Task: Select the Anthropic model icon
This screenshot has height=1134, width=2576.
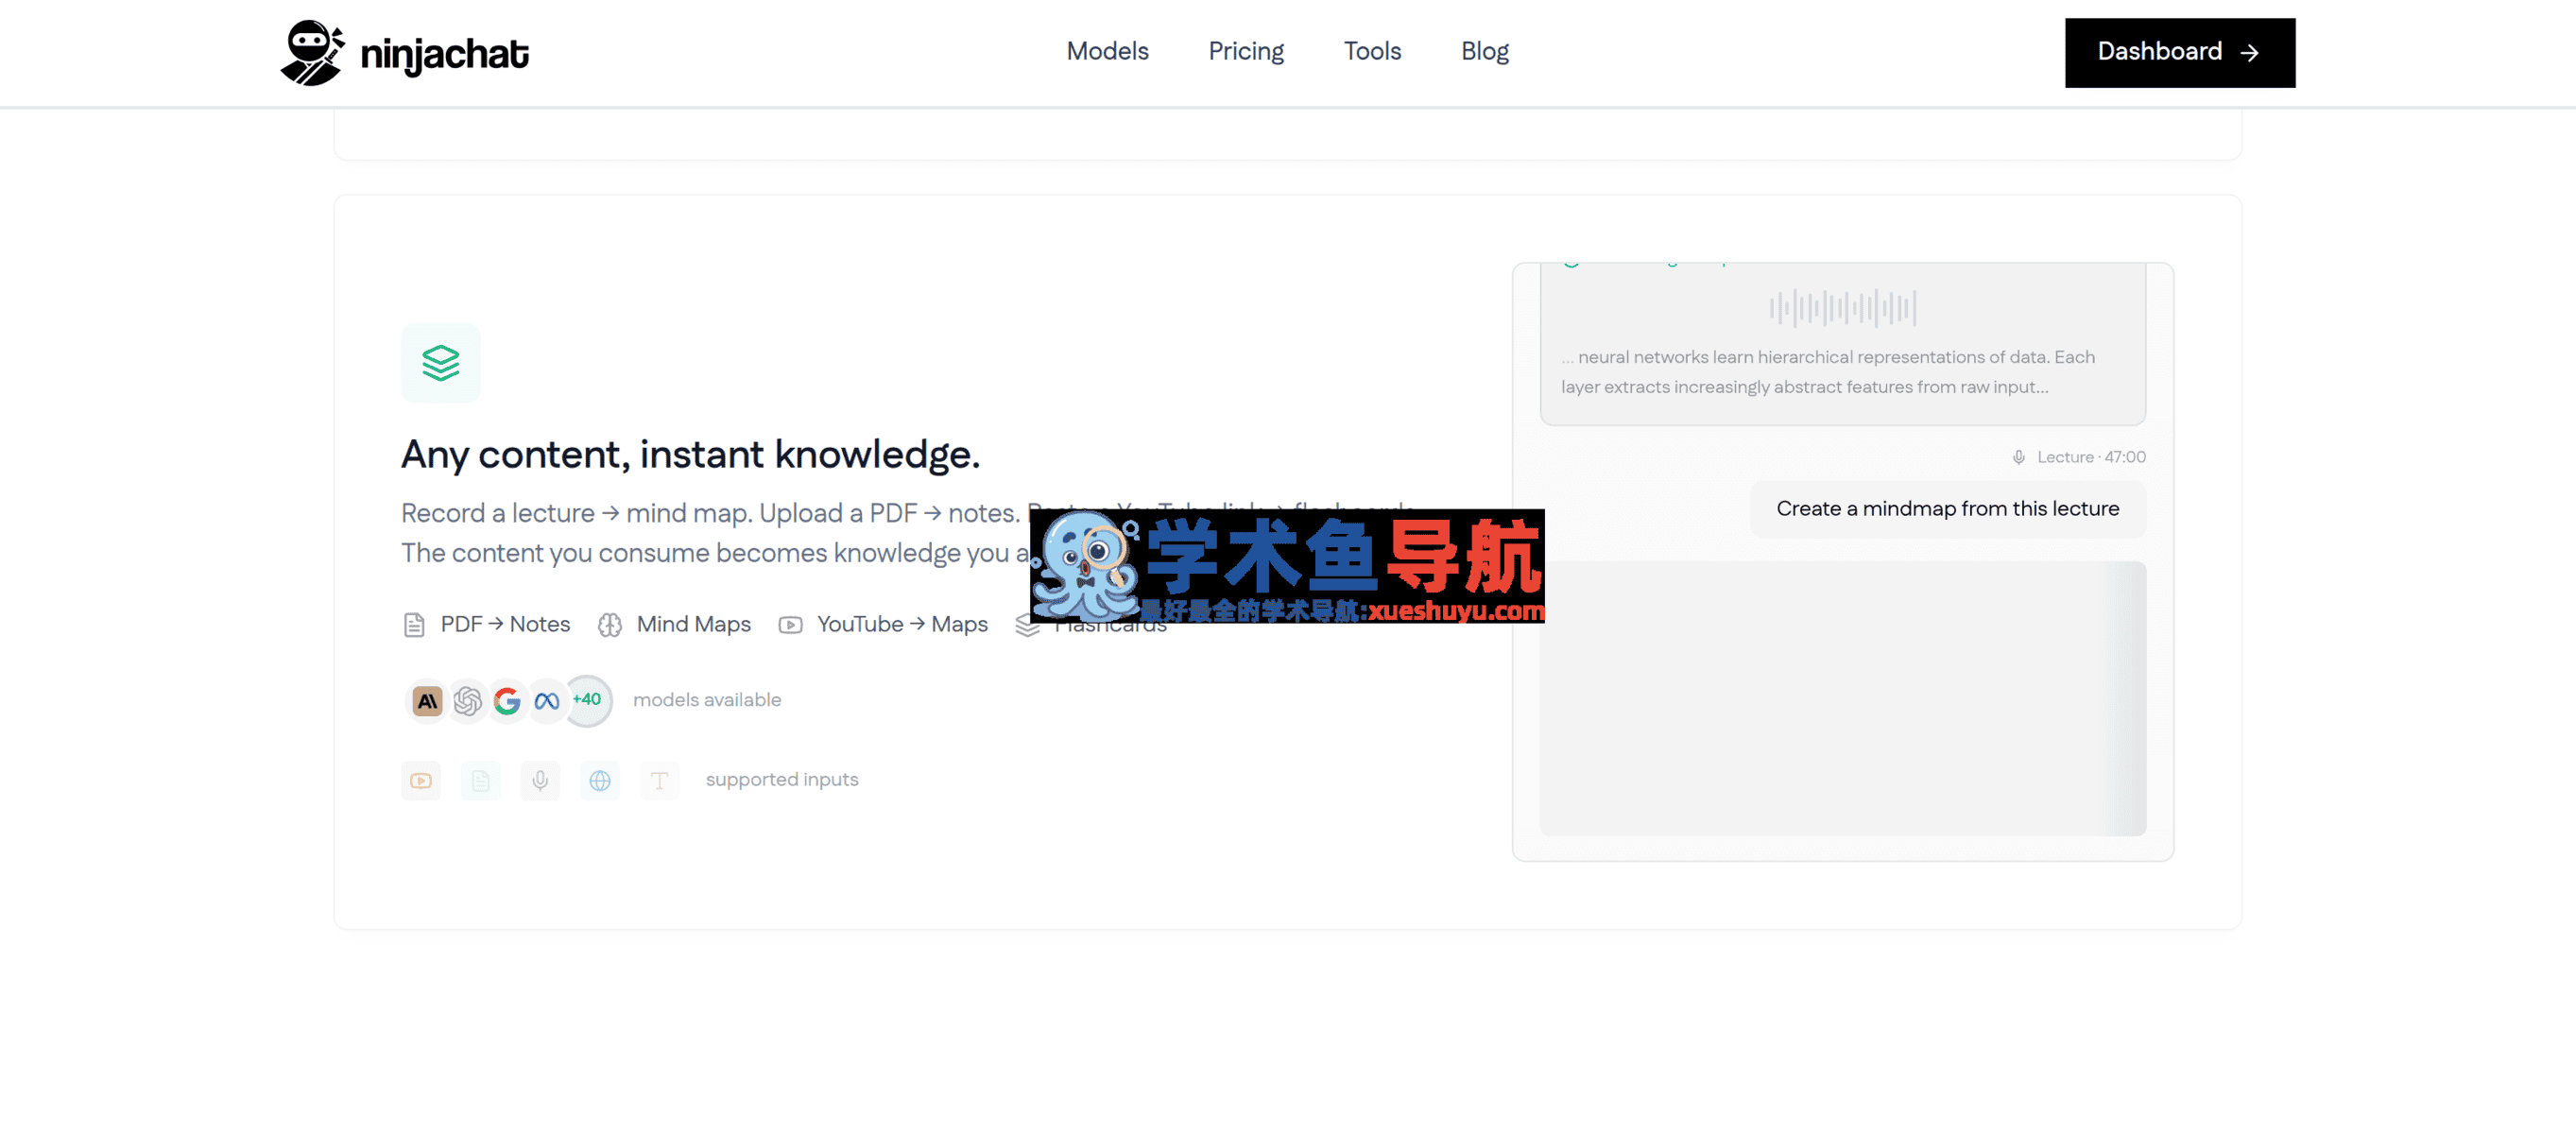Action: (427, 701)
